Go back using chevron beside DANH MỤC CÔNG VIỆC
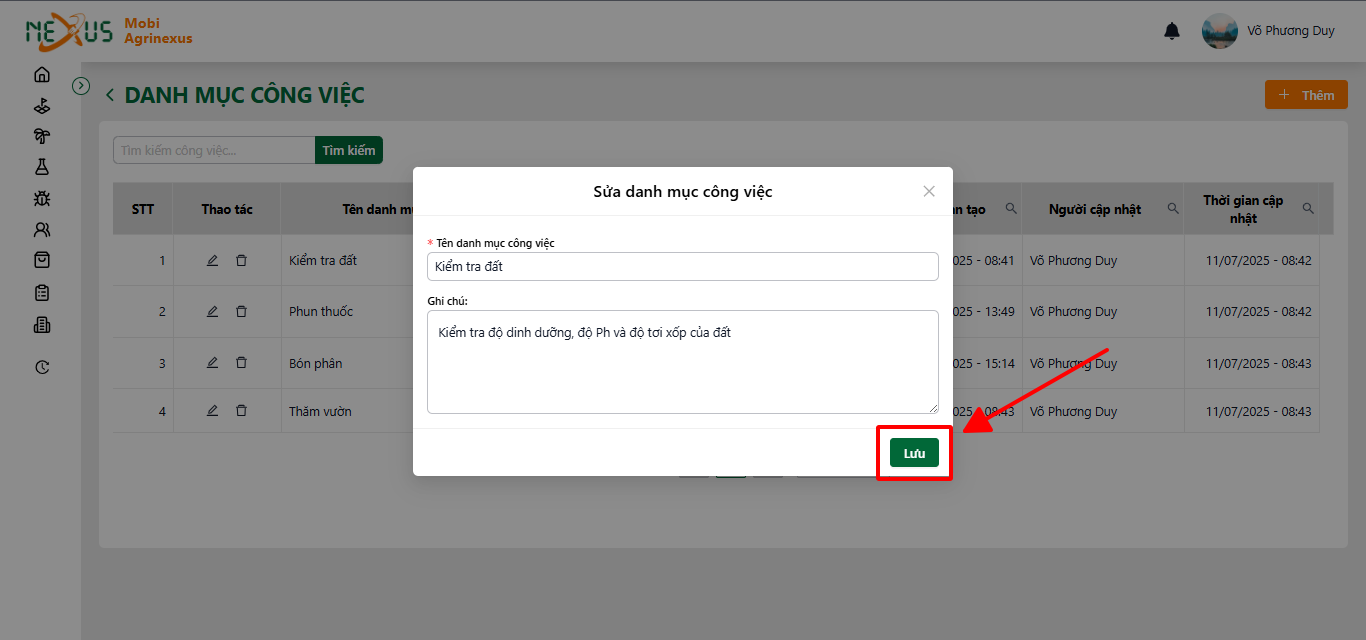Viewport: 1366px width, 640px height. [110, 96]
